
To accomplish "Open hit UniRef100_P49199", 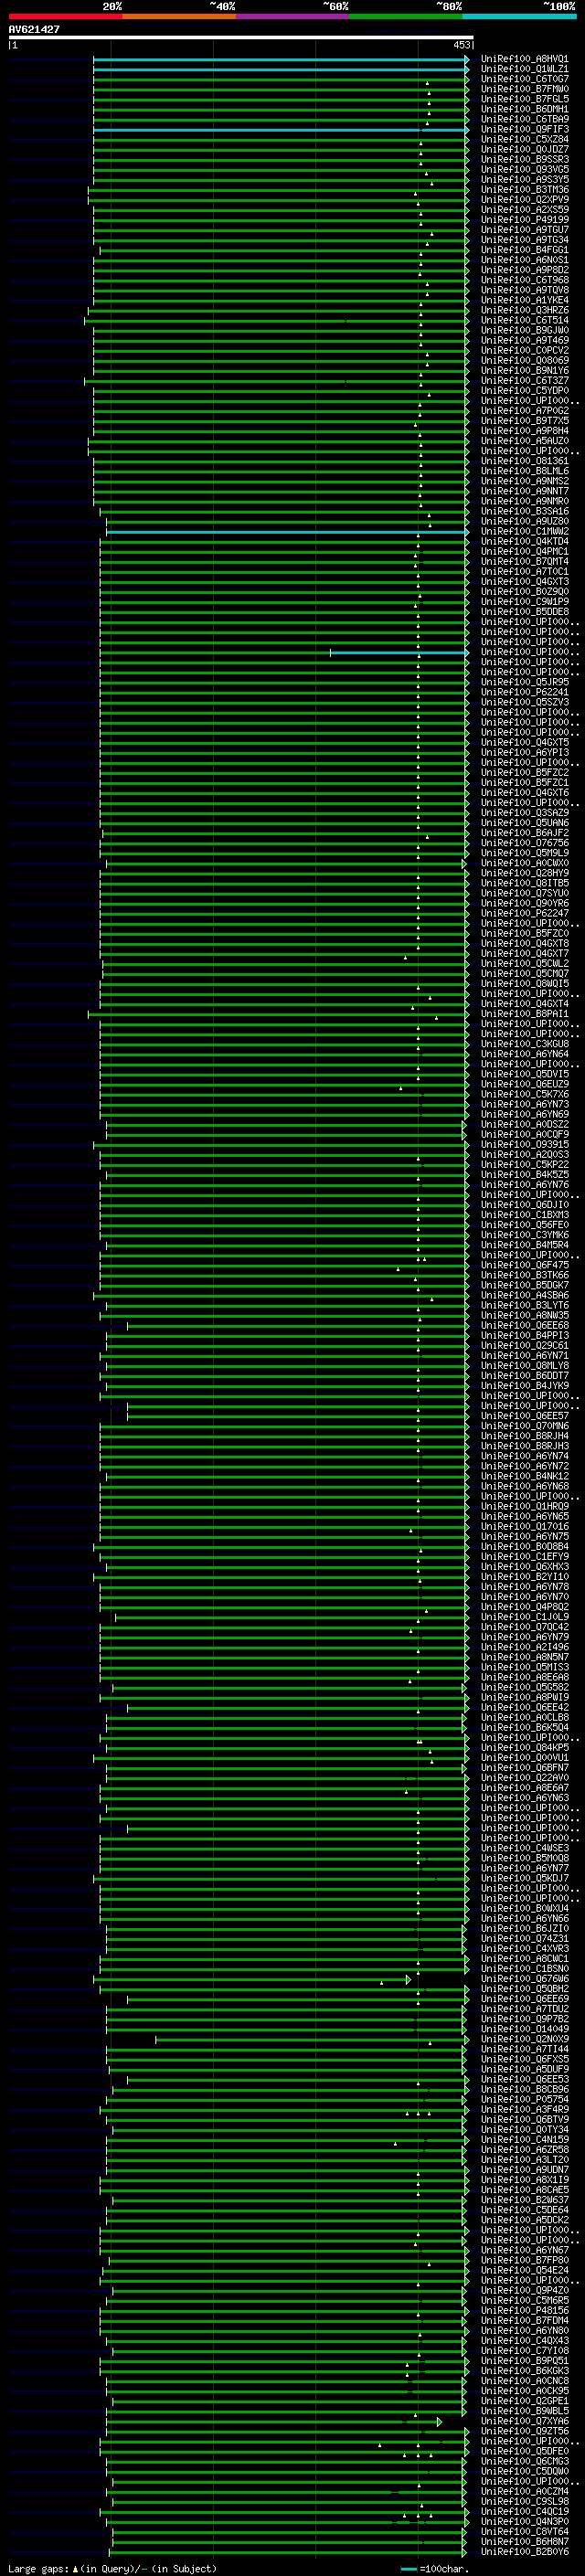I will pos(524,219).
